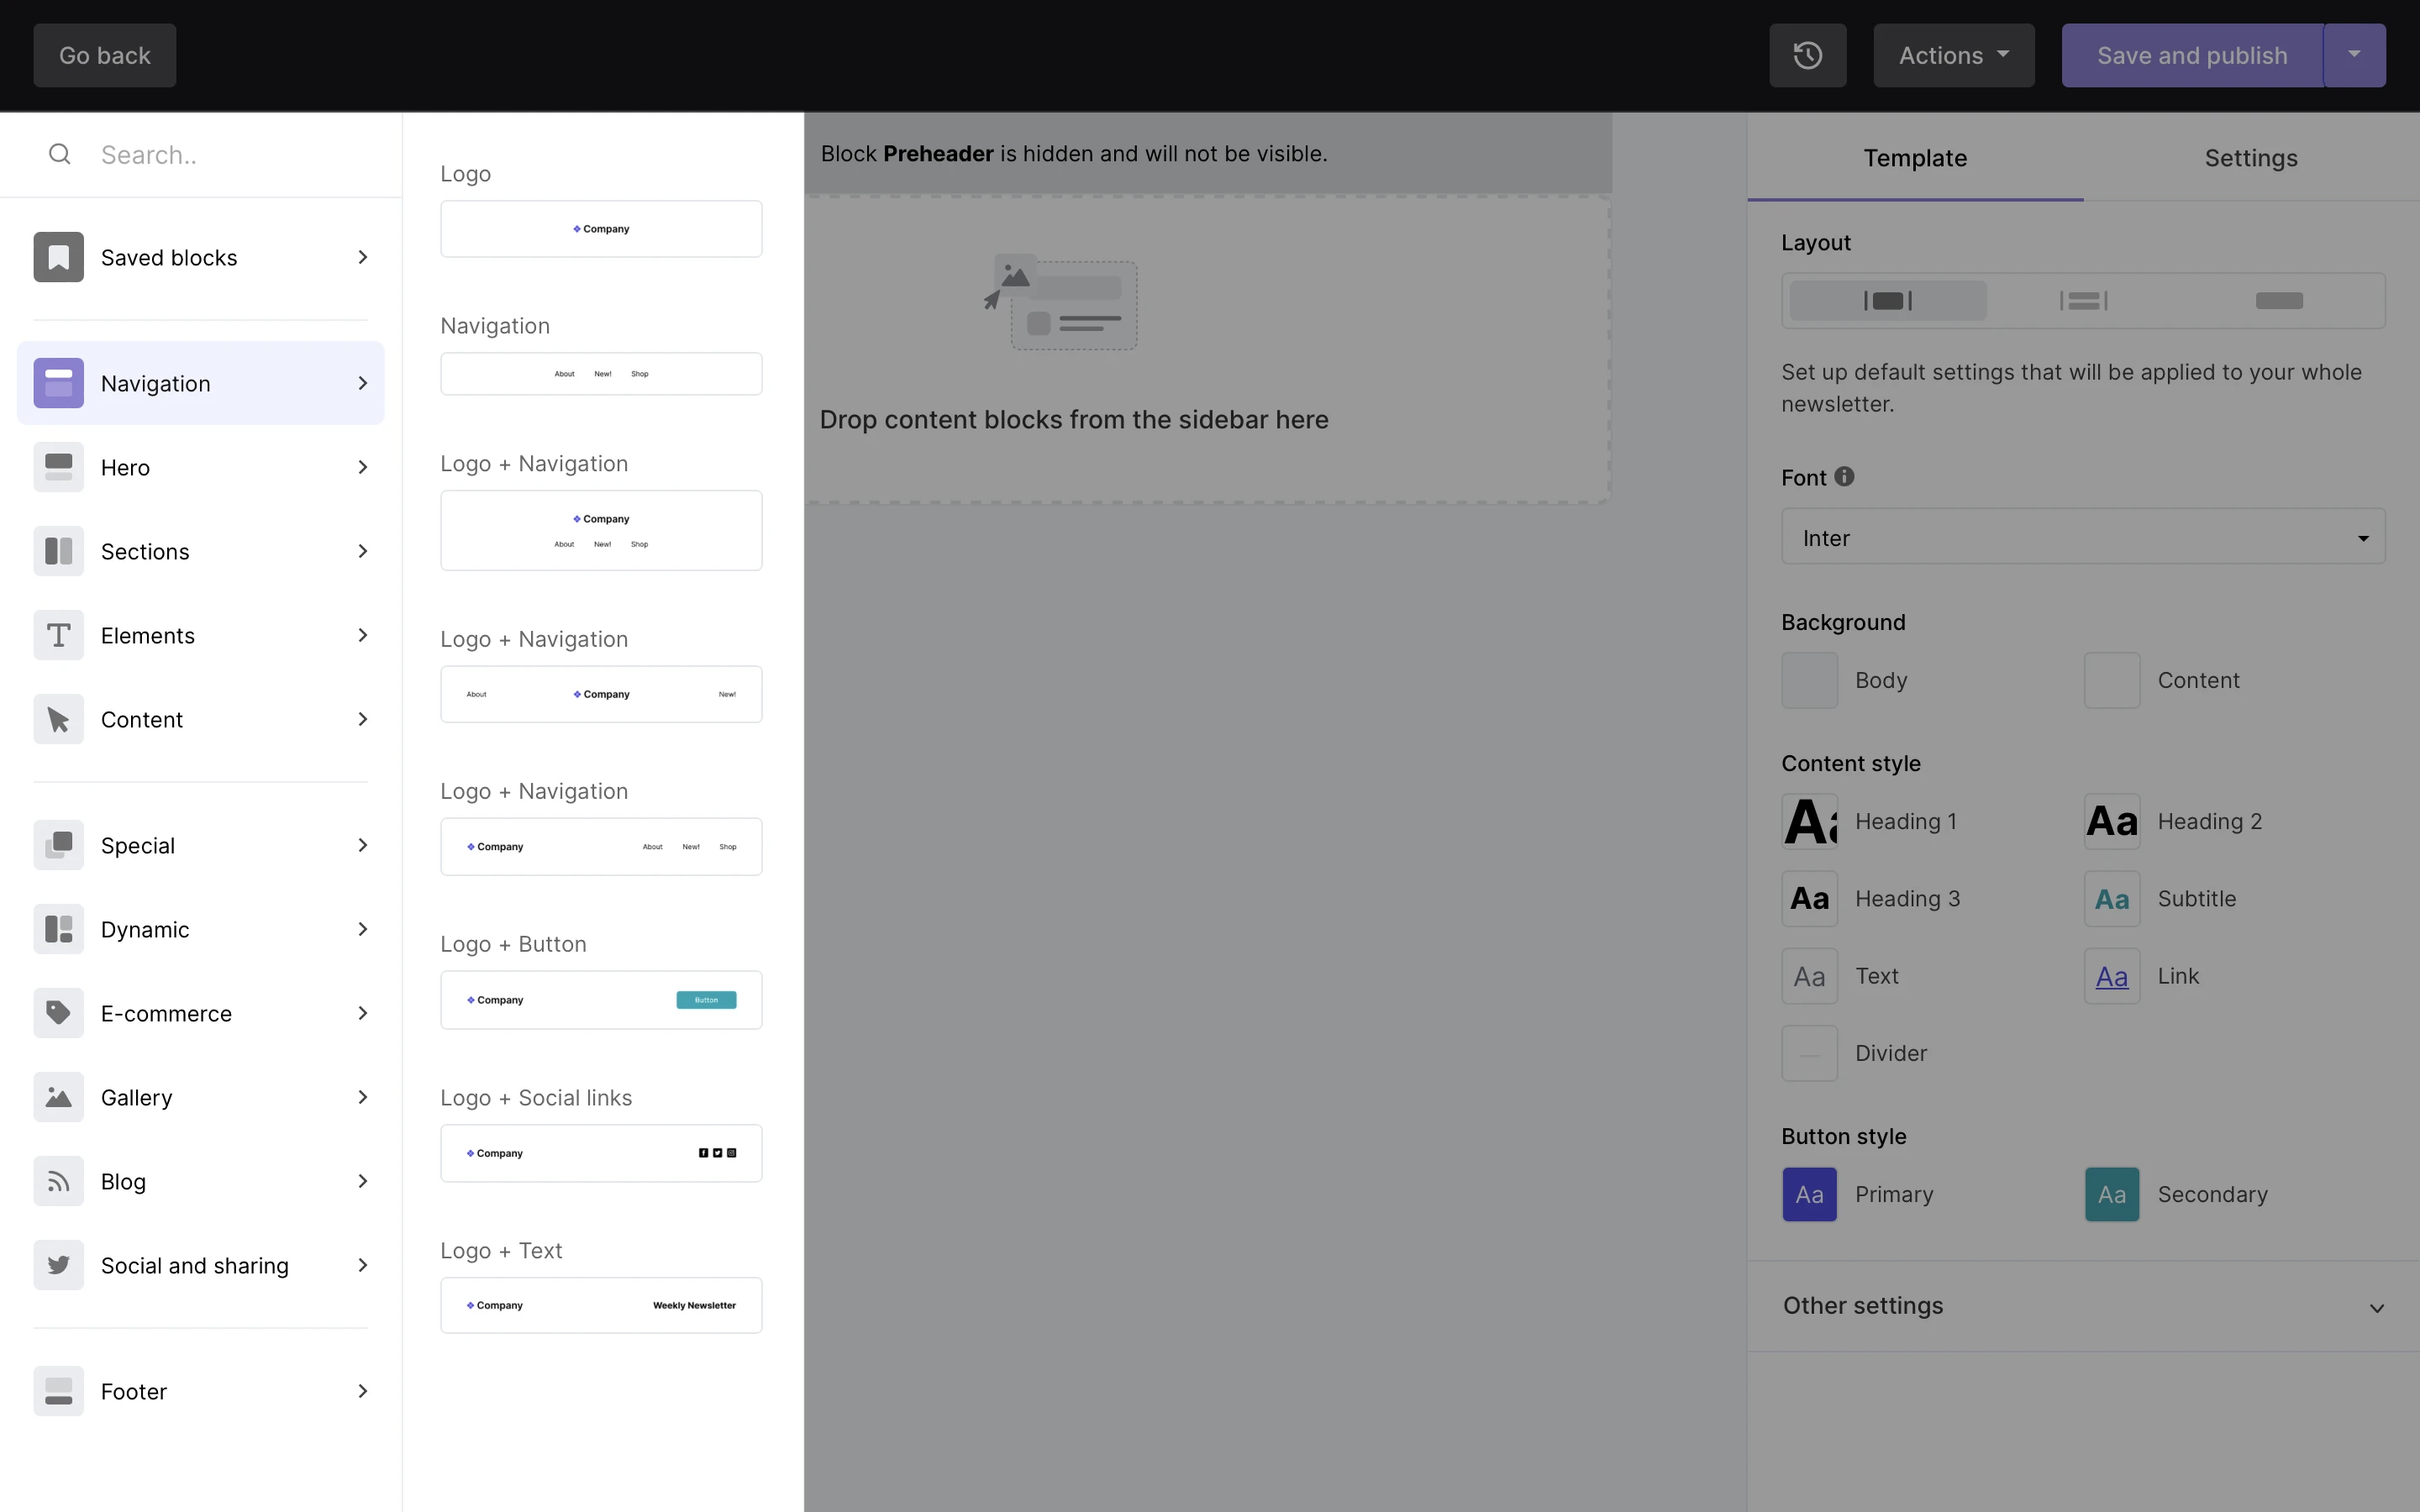Image resolution: width=2420 pixels, height=1512 pixels.
Task: Switch to the Settings tab
Action: pos(2250,158)
